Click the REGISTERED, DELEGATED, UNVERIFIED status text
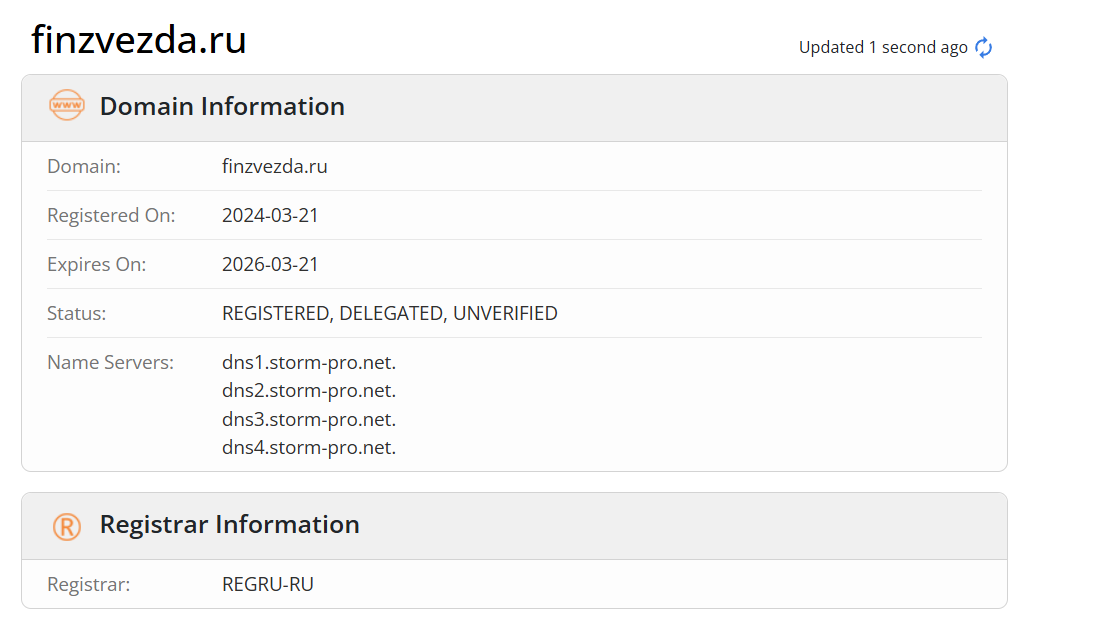Image resolution: width=1097 pixels, height=621 pixels. (x=390, y=313)
